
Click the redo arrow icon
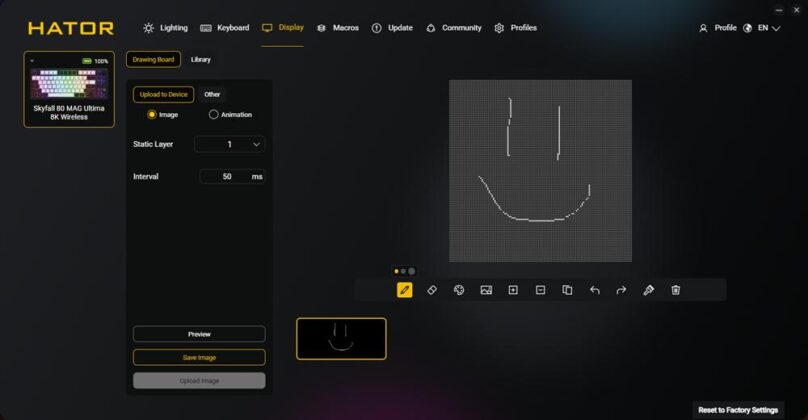tap(621, 290)
